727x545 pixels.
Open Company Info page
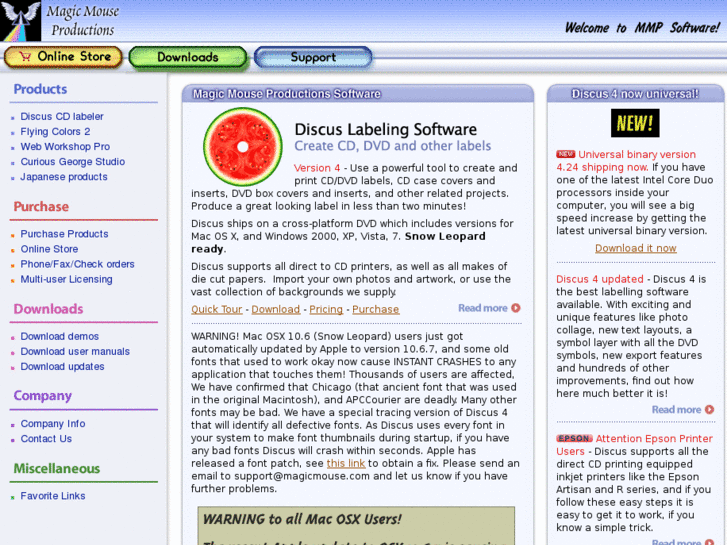click(x=52, y=423)
